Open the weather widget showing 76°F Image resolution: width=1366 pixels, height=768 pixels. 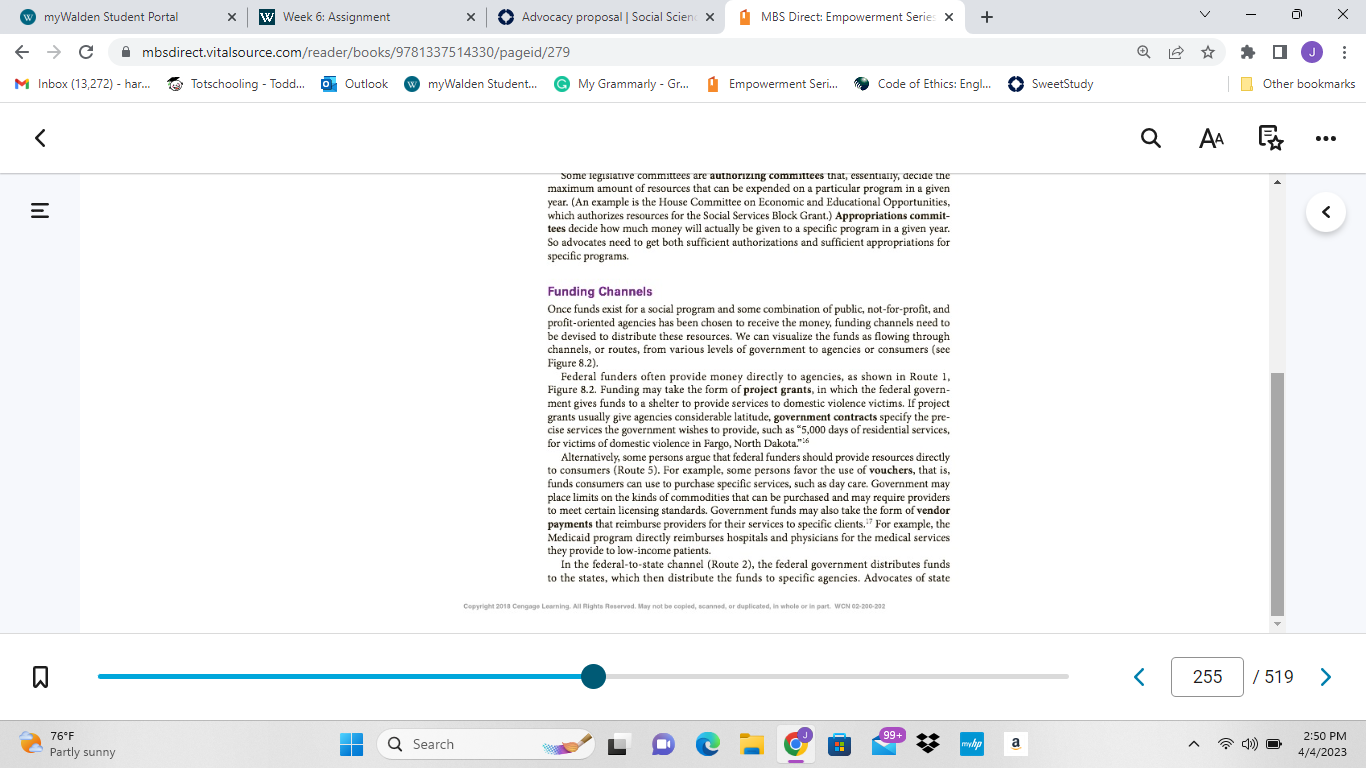coord(68,744)
